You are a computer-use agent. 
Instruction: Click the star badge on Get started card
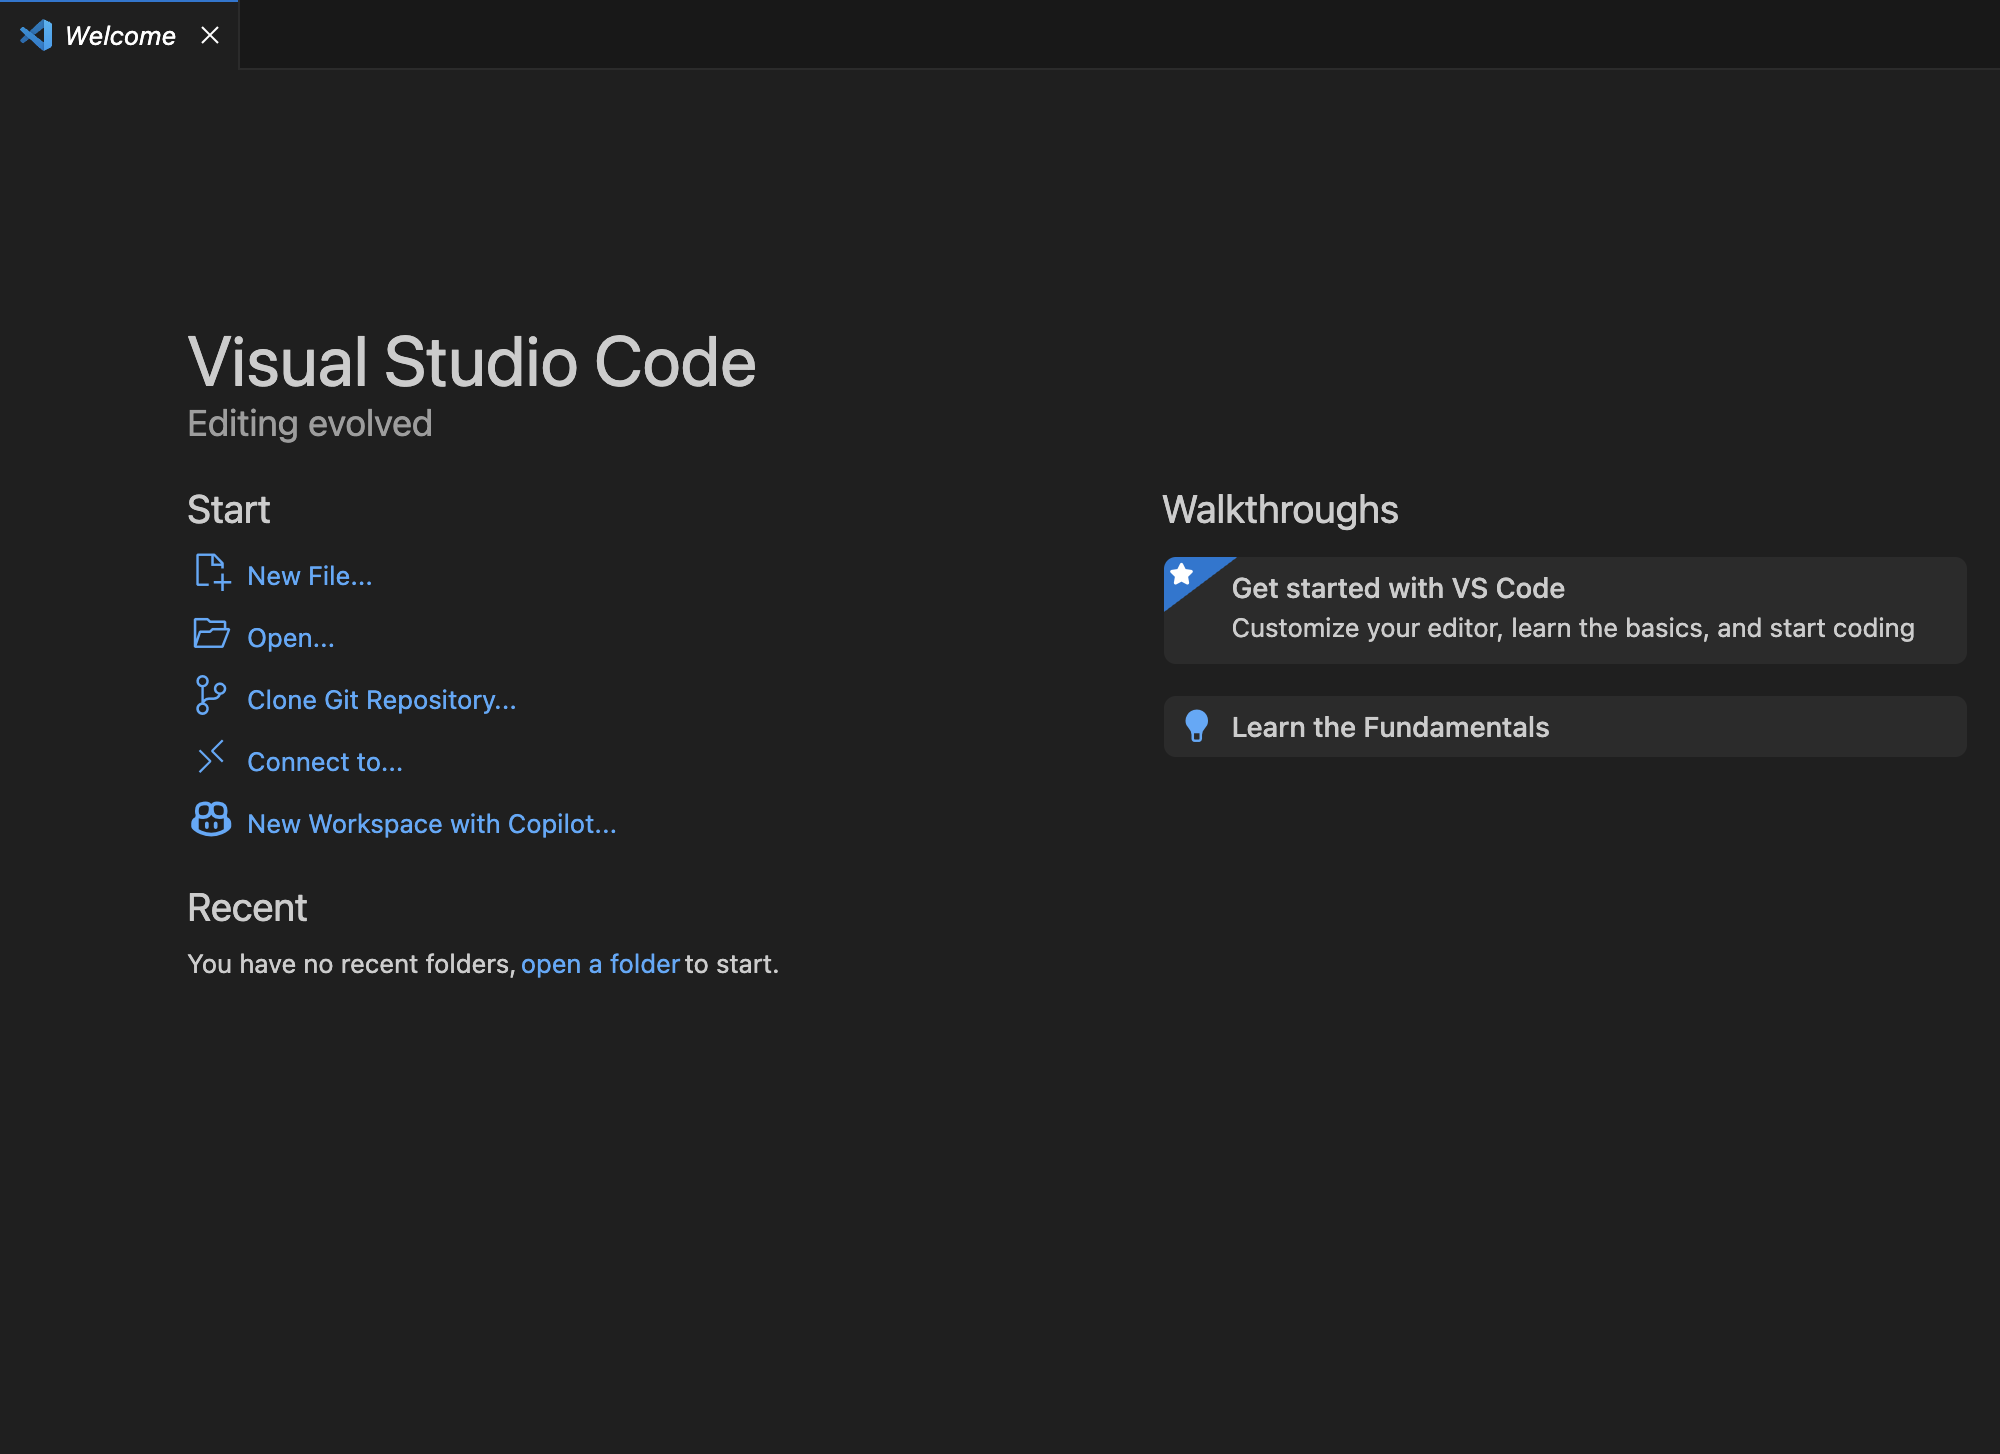[1182, 574]
